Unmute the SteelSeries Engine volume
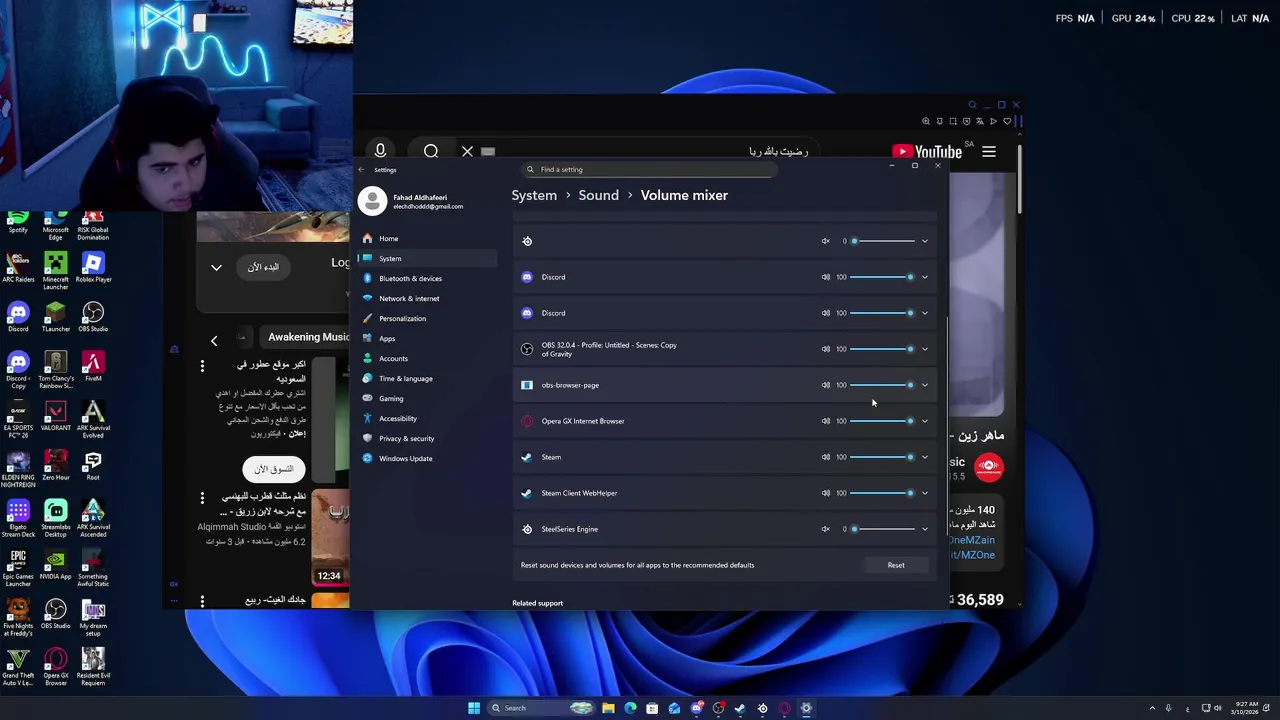The image size is (1280, 720). coord(826,529)
